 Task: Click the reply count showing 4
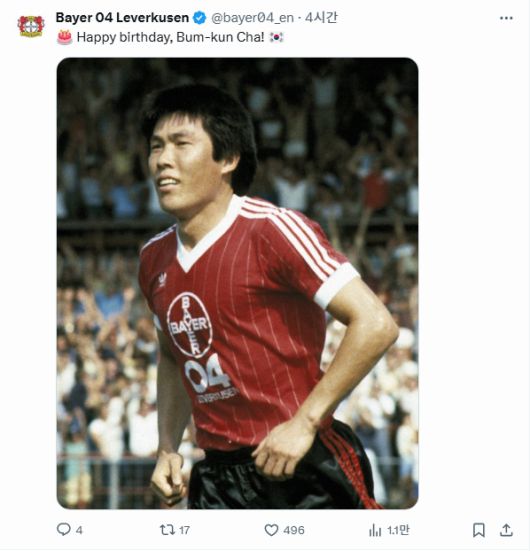(79, 530)
